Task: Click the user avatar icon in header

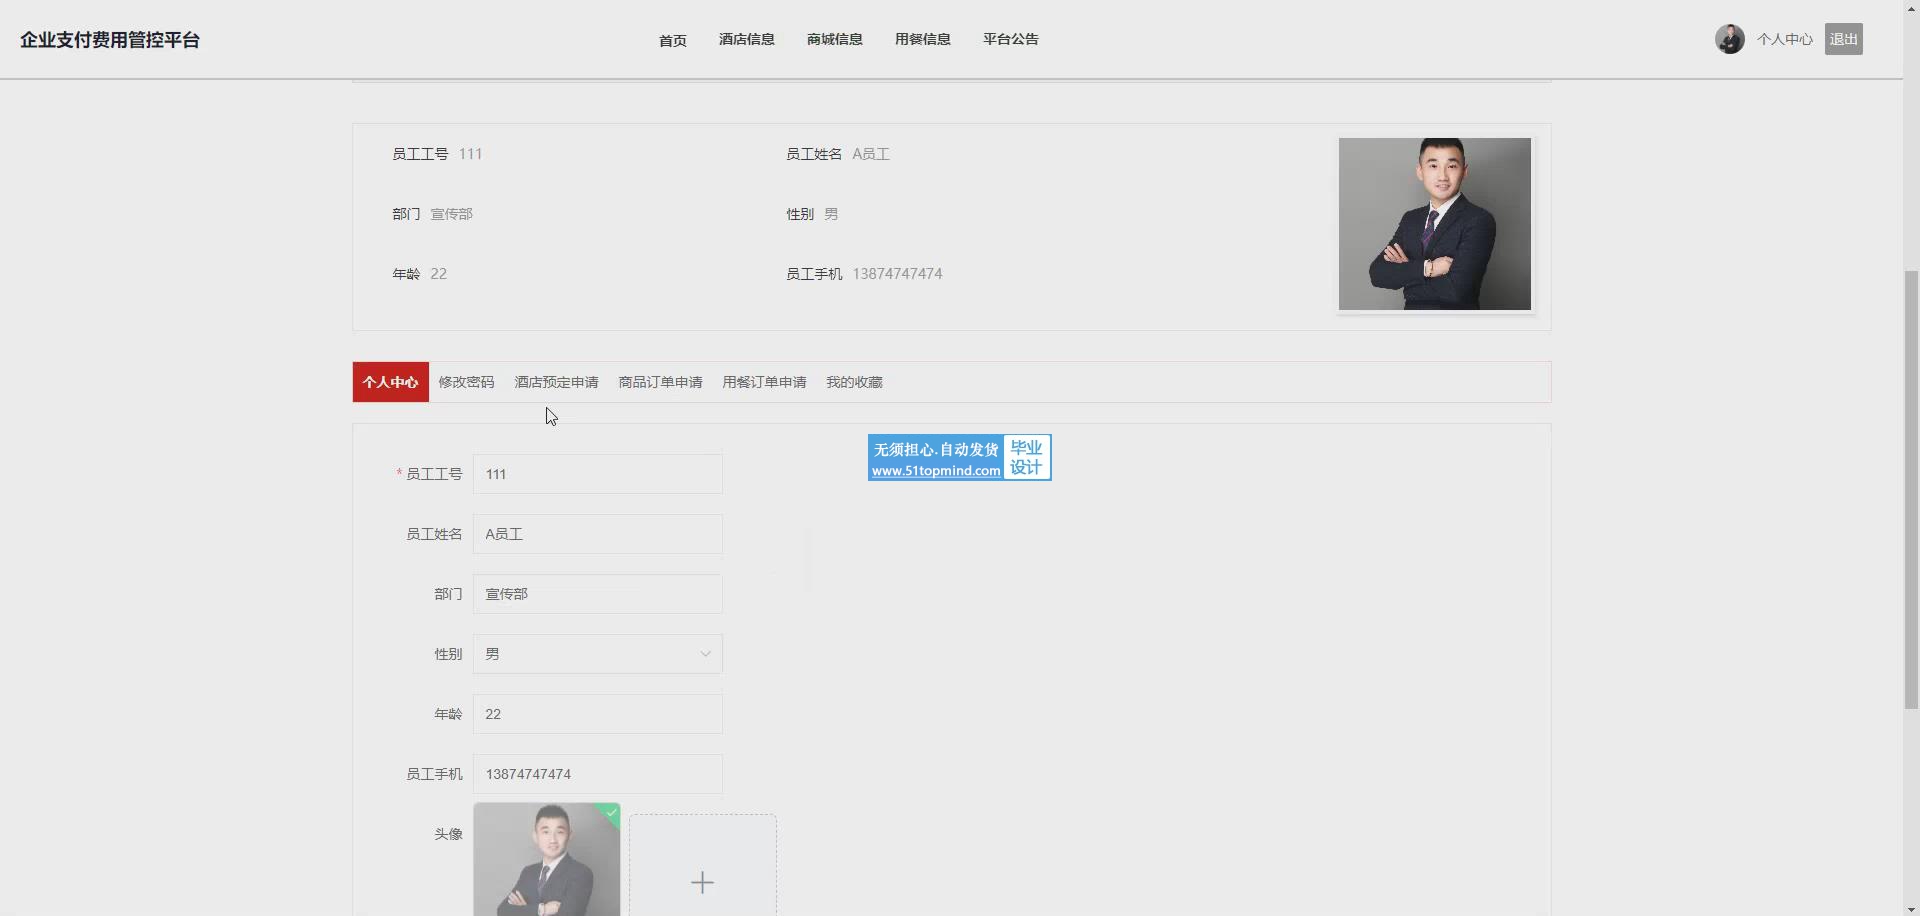Action: (x=1729, y=39)
